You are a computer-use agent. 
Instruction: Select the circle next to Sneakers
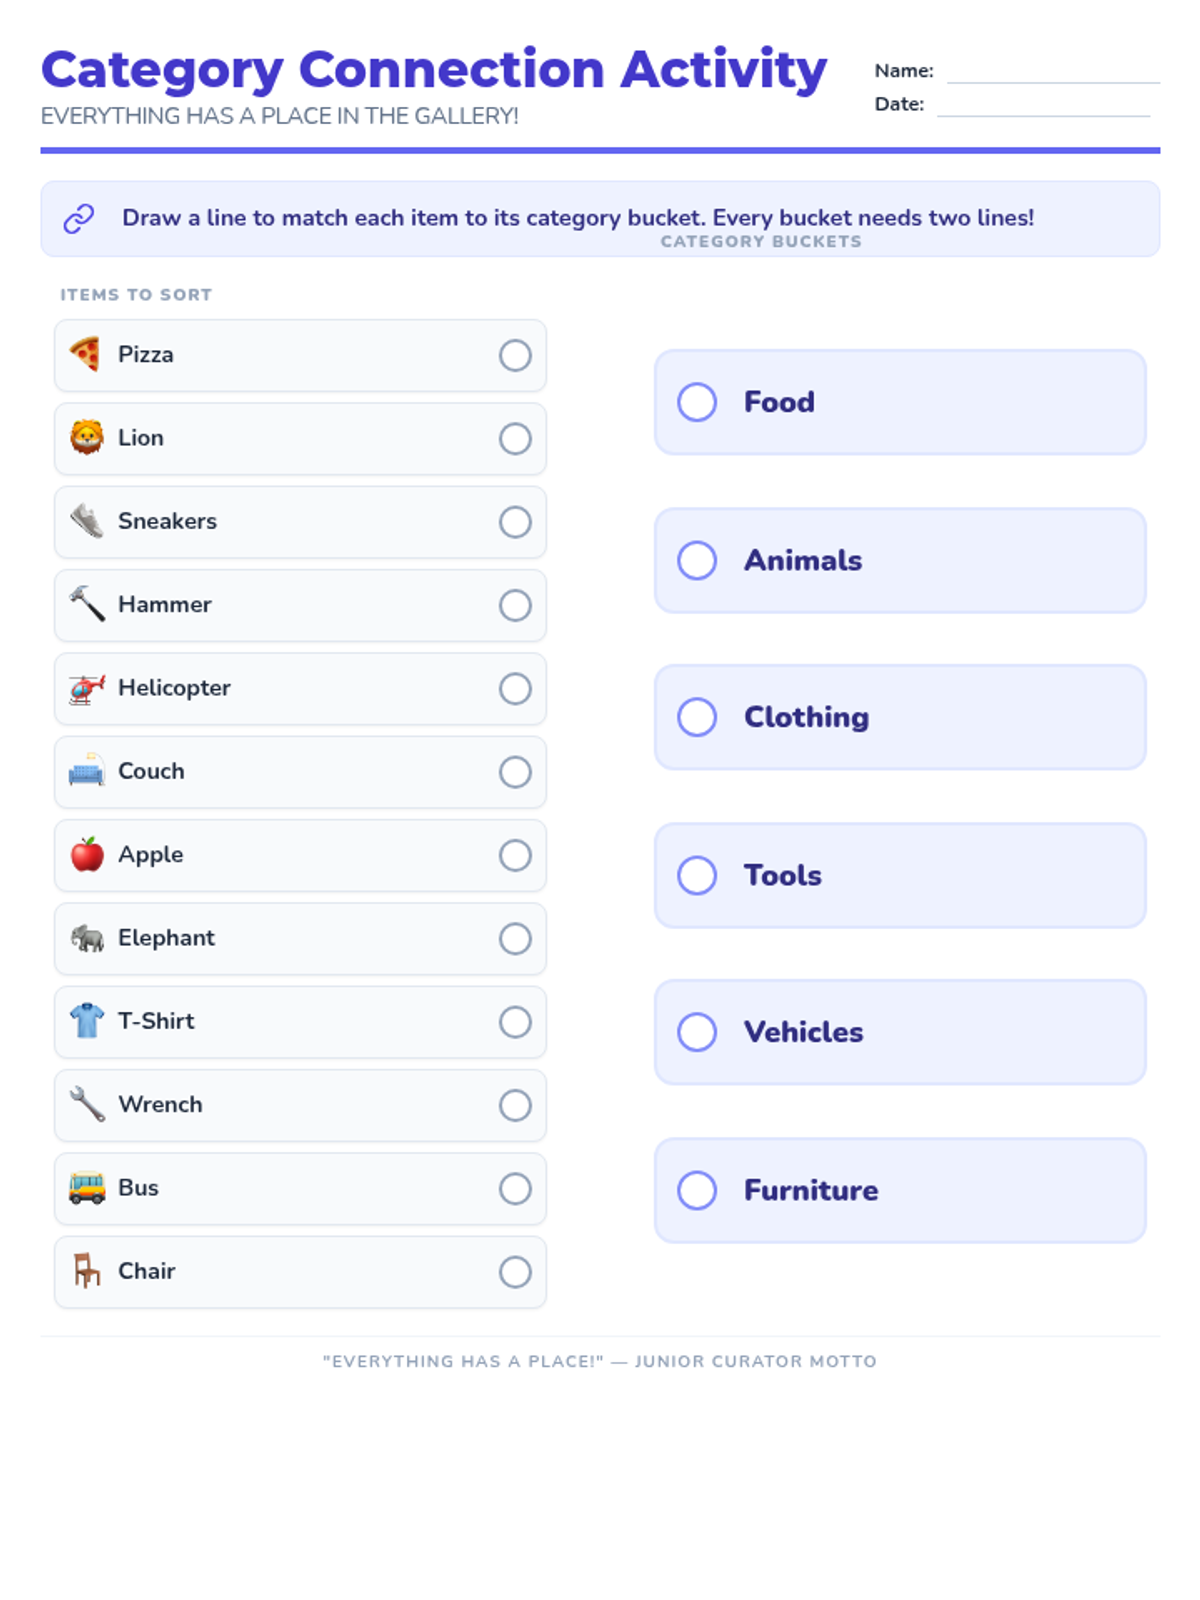[x=515, y=522]
